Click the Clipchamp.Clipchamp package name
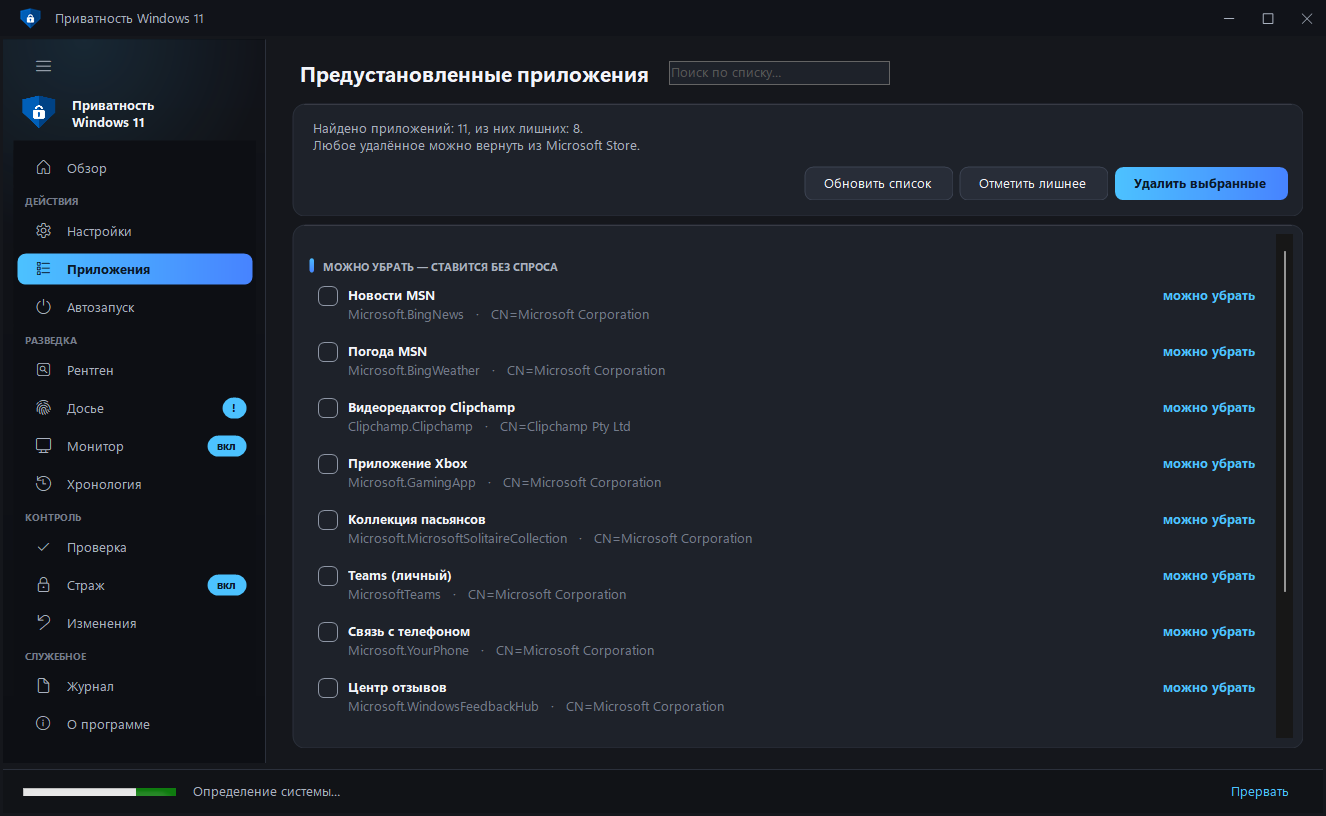Image resolution: width=1326 pixels, height=816 pixels. (410, 426)
